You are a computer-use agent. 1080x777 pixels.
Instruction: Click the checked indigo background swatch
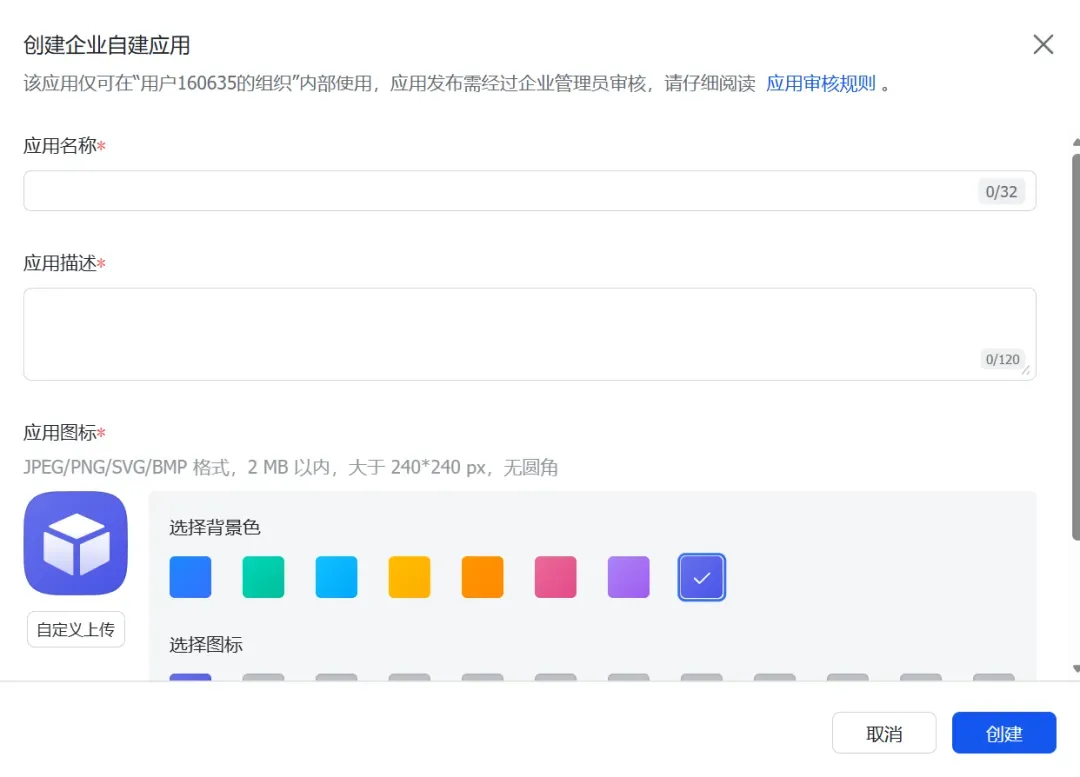(702, 577)
